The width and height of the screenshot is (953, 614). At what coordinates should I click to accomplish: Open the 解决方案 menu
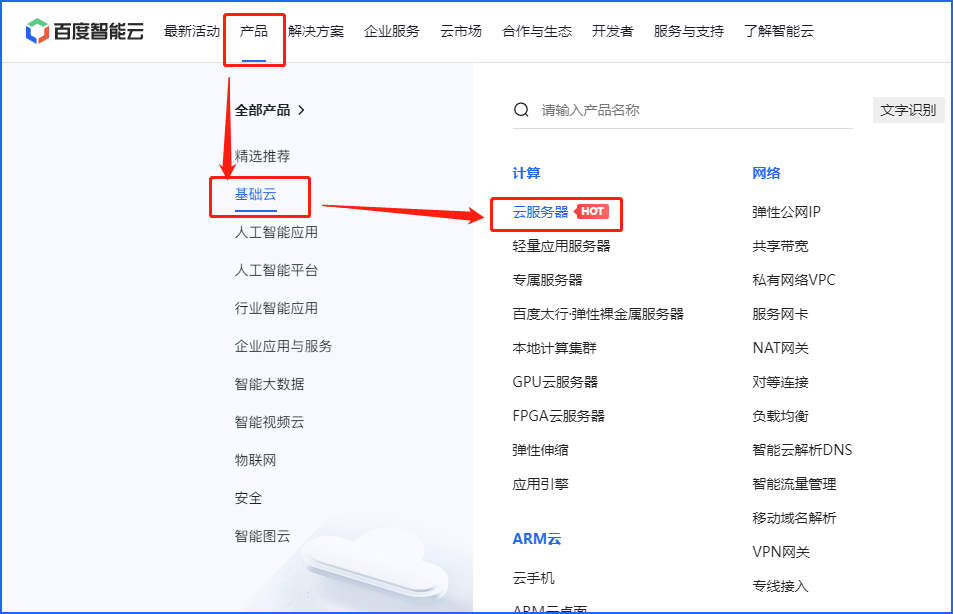pos(316,31)
